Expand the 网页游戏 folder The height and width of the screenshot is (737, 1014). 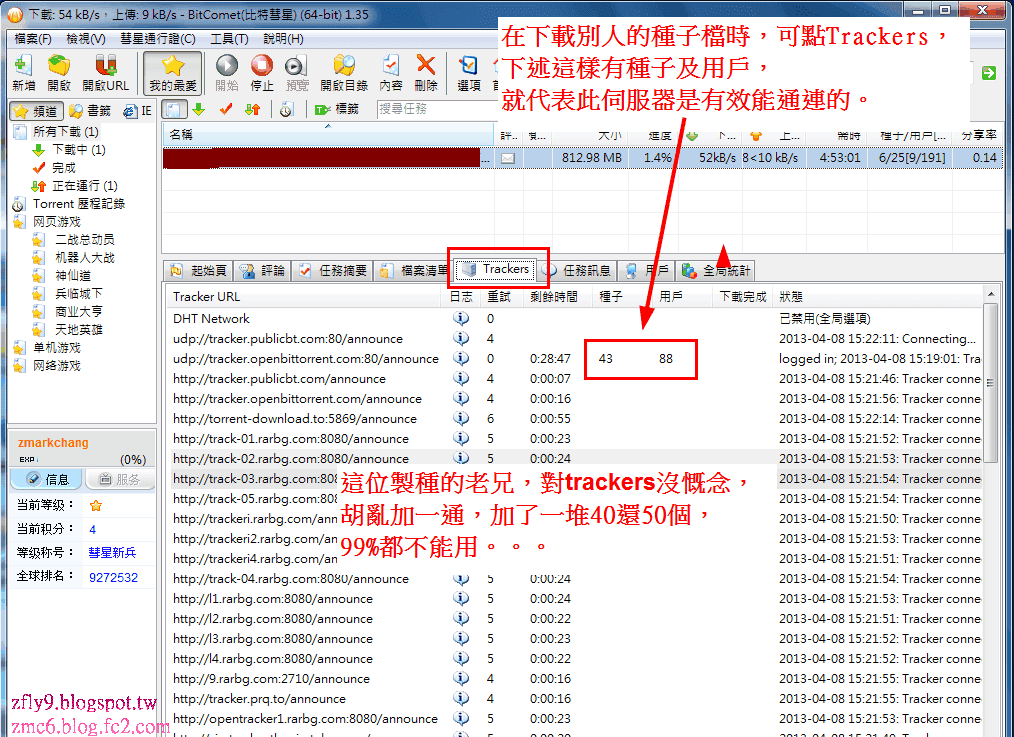(57, 222)
